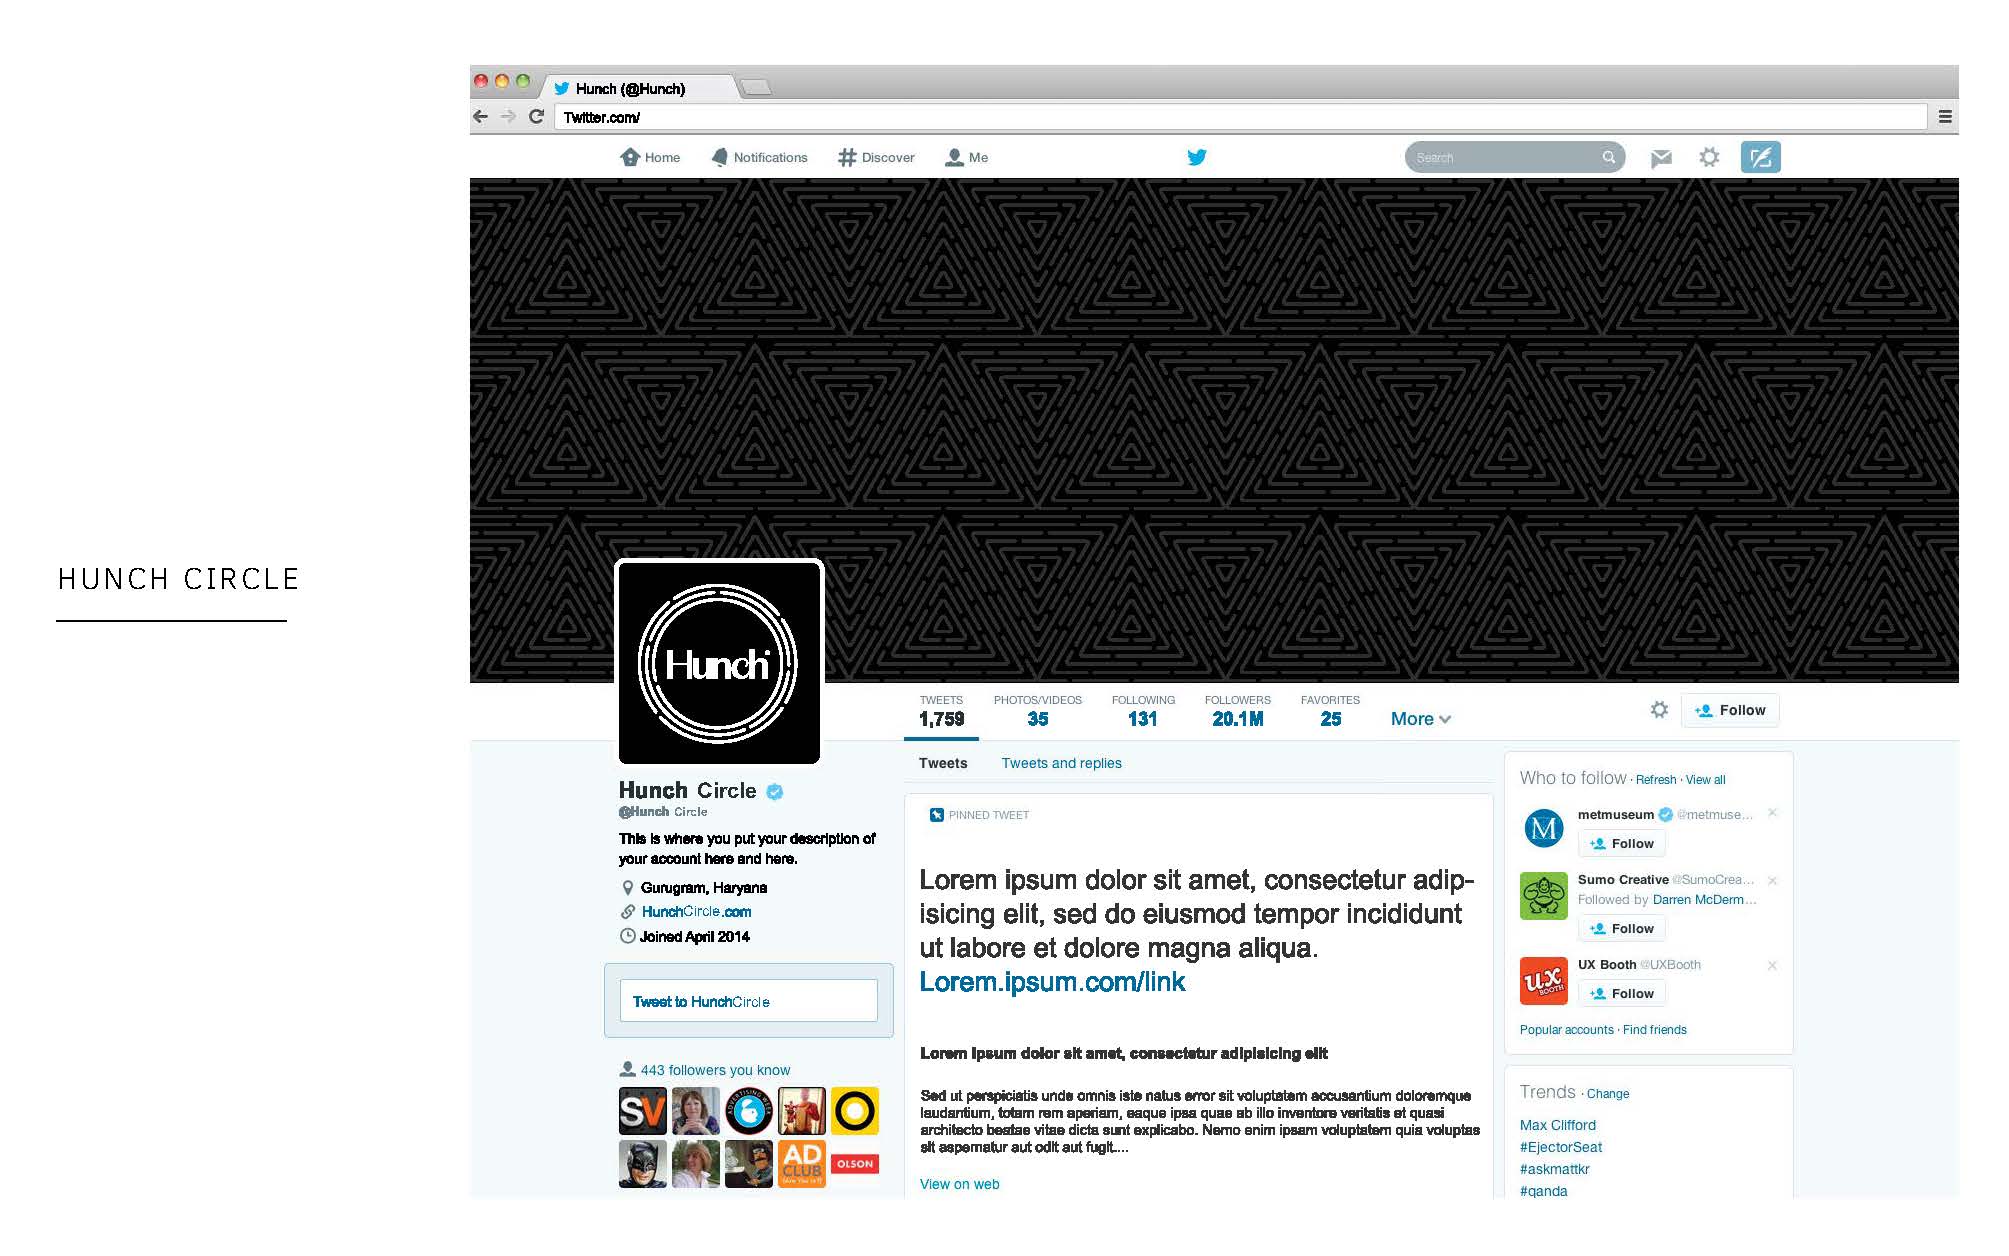Click the Batman mask follower avatar

pos(643,1164)
